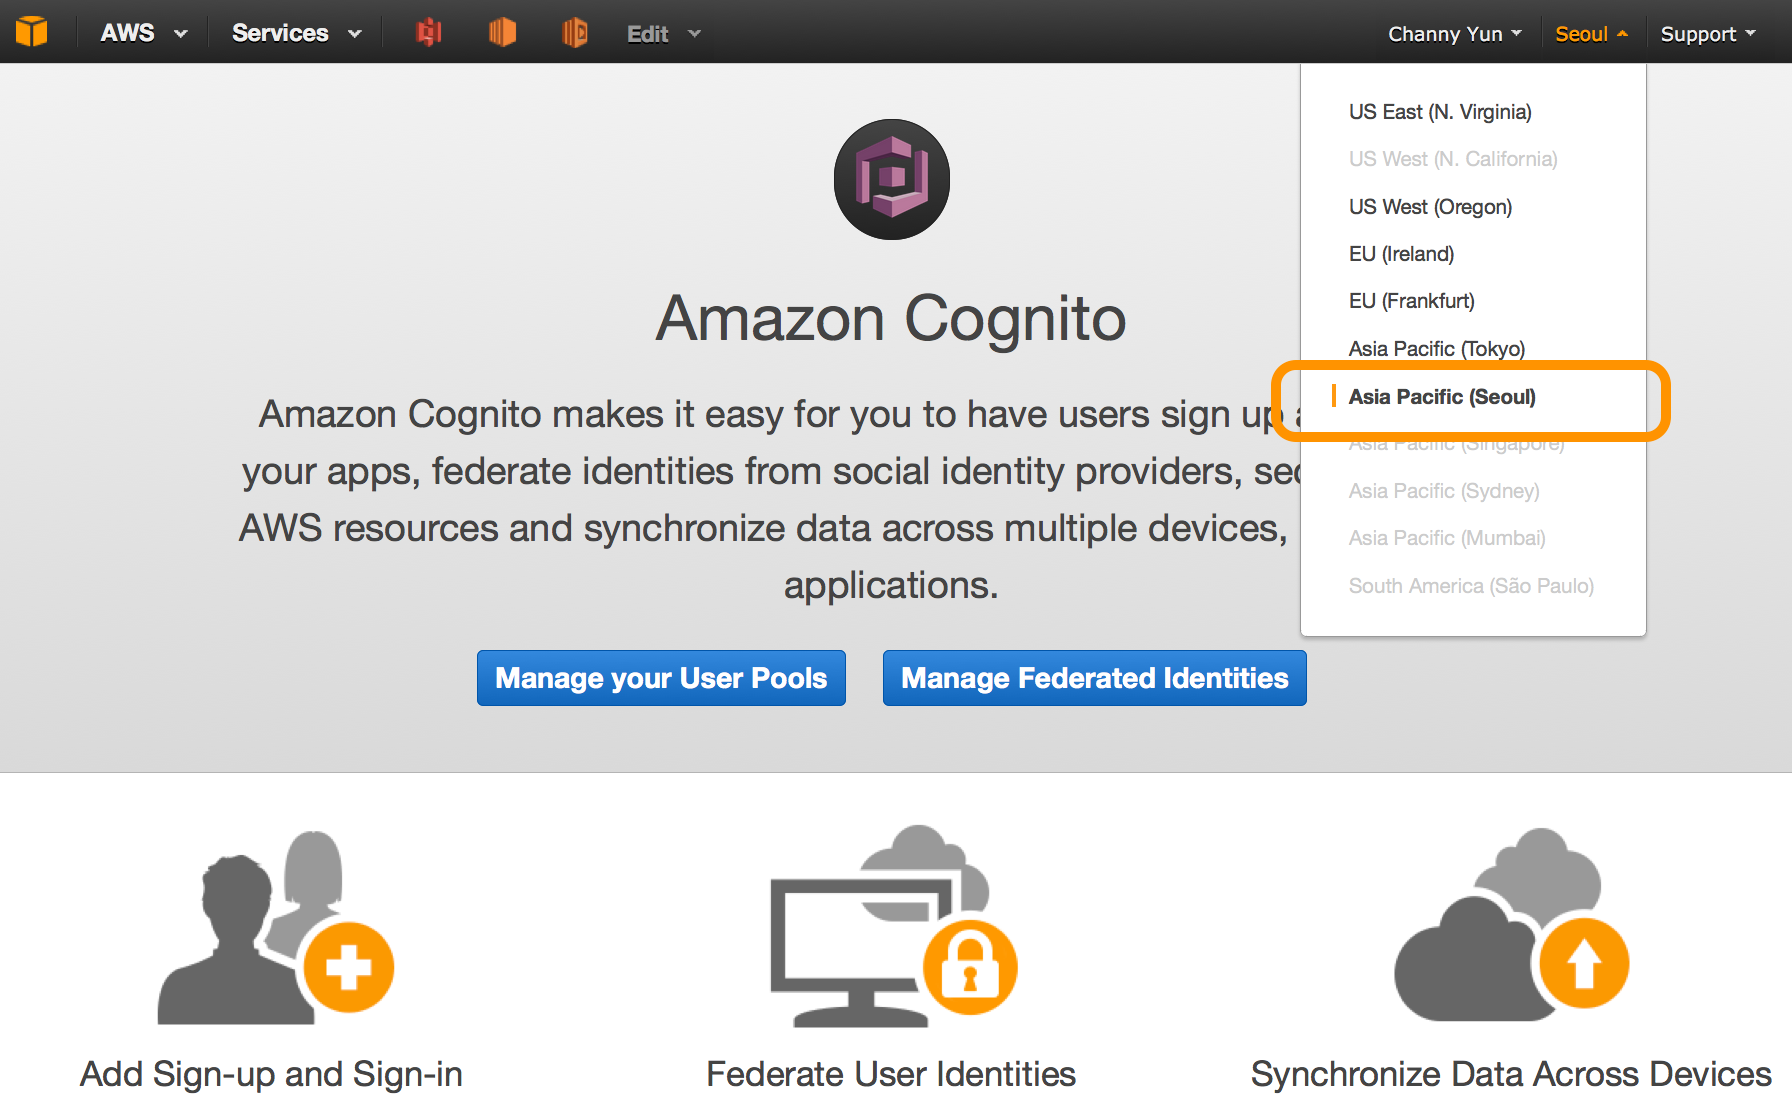Select Asia Pacific (Mumbai) region
Image resolution: width=1792 pixels, height=1114 pixels.
coord(1447,538)
